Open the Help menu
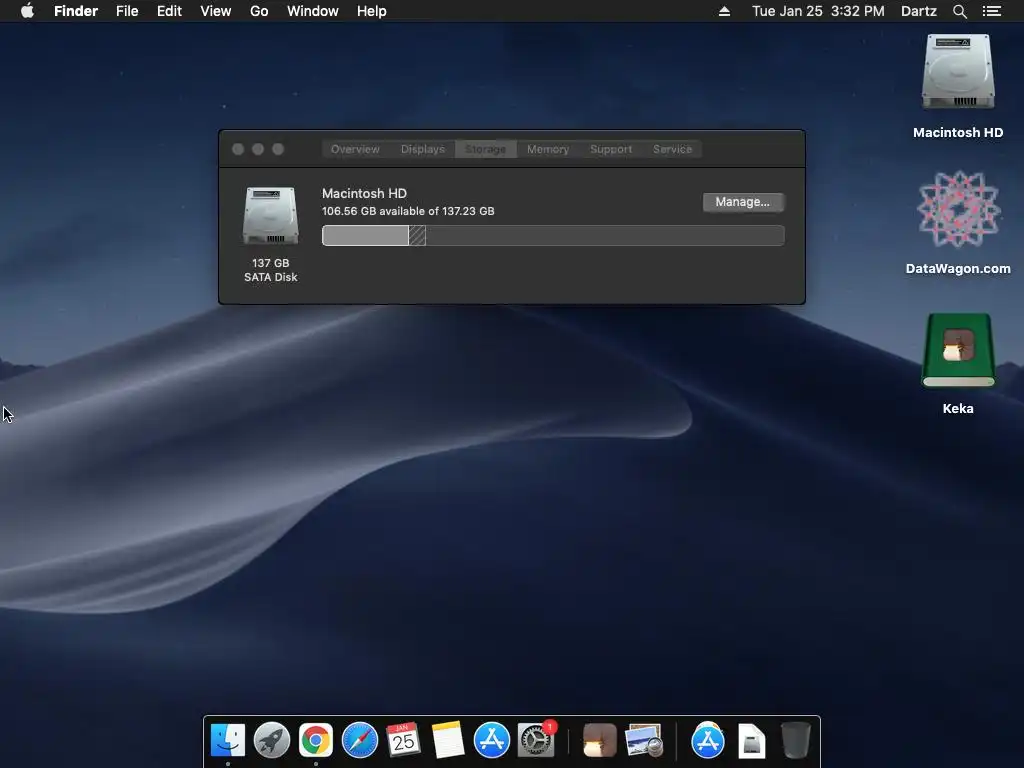Viewport: 1024px width, 768px height. (372, 11)
